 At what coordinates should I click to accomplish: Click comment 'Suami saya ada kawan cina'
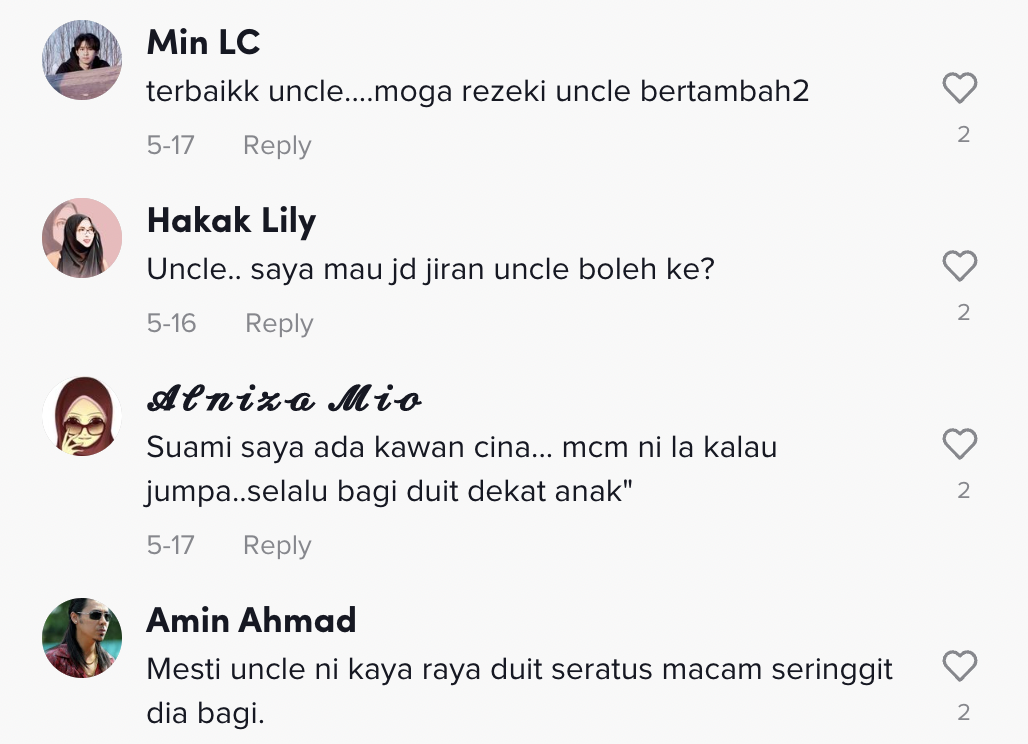point(461,469)
